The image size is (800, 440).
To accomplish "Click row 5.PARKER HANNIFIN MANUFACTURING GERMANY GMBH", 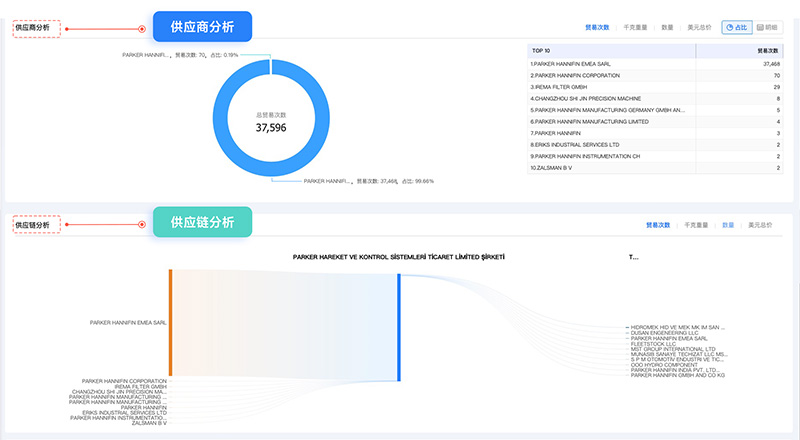I will 655,110.
